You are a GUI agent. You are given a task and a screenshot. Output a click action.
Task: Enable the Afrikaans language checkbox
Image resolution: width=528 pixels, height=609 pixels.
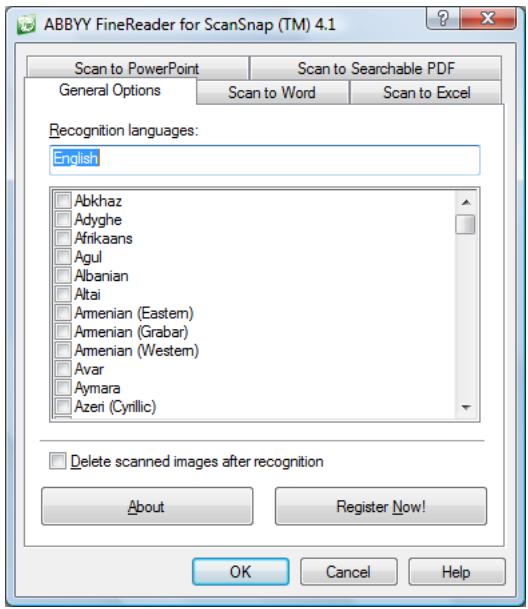[63, 238]
